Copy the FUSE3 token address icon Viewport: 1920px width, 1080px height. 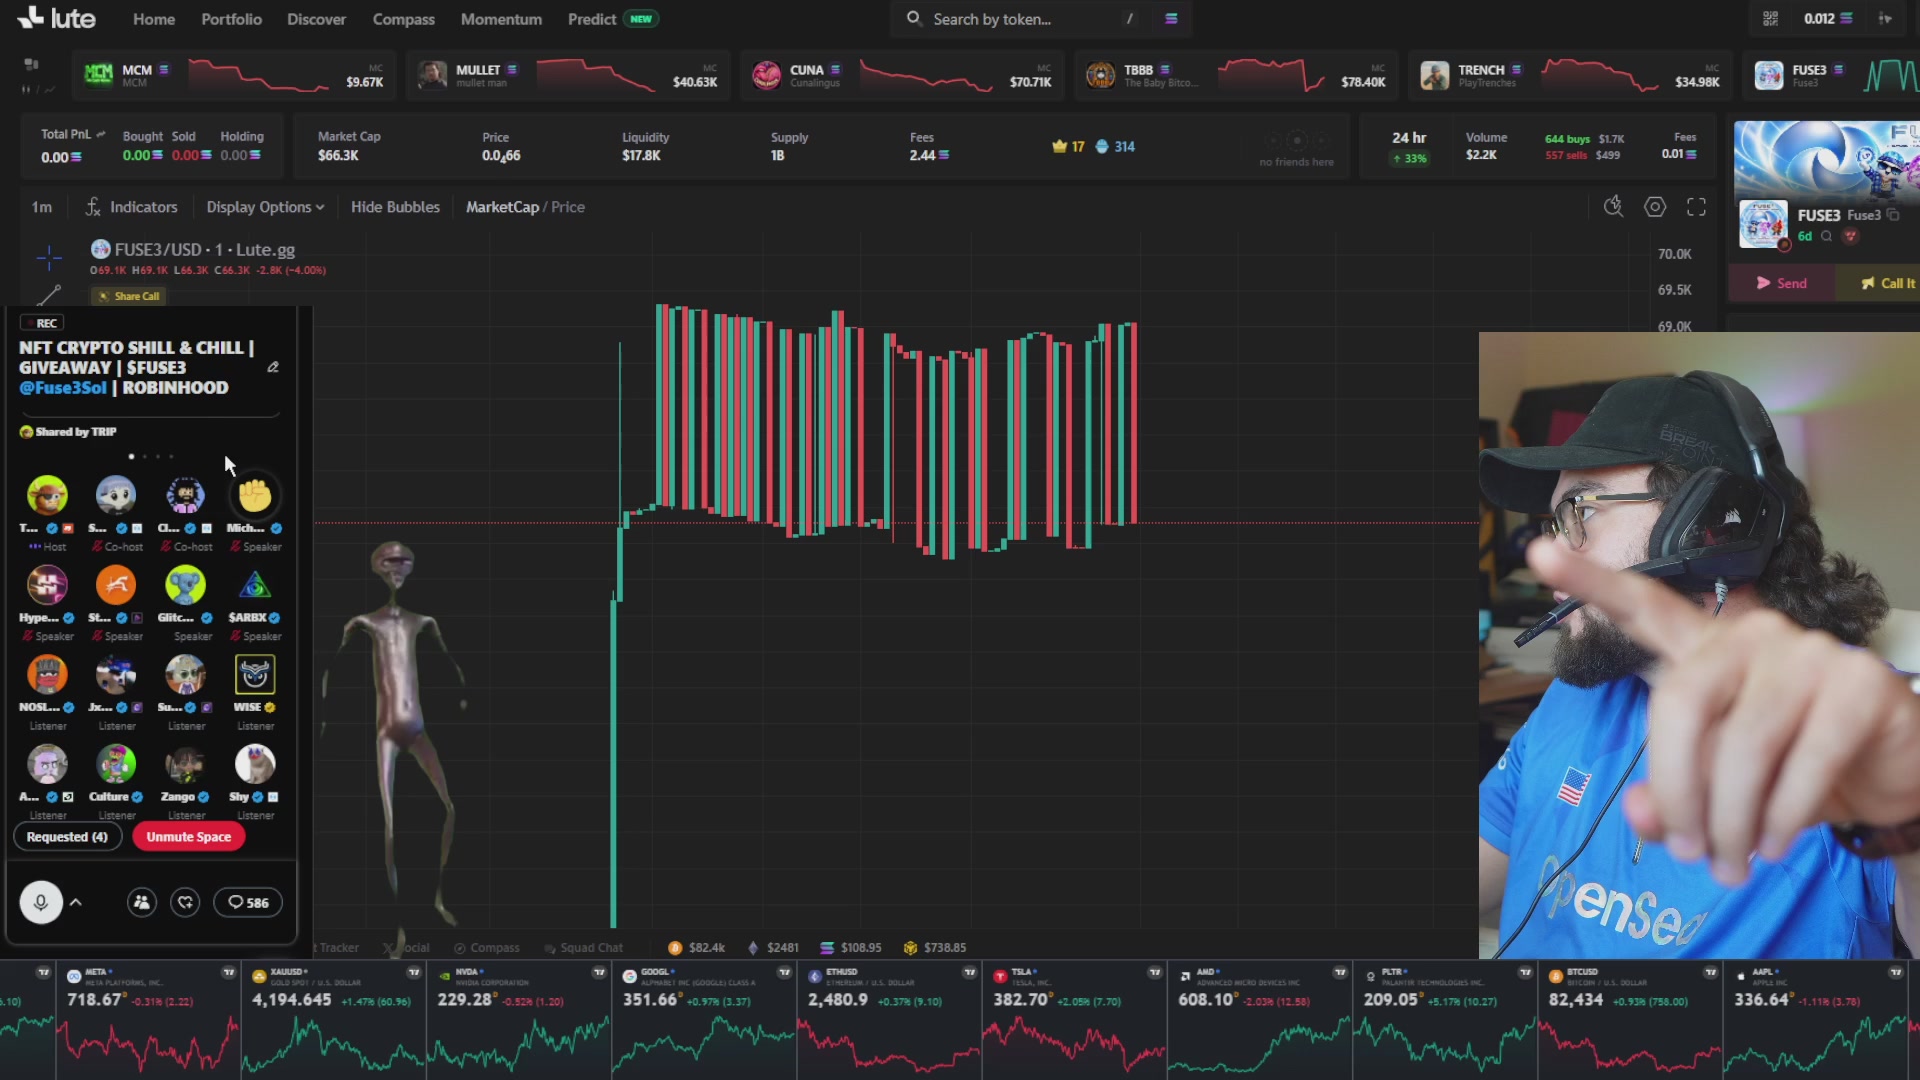[1893, 215]
